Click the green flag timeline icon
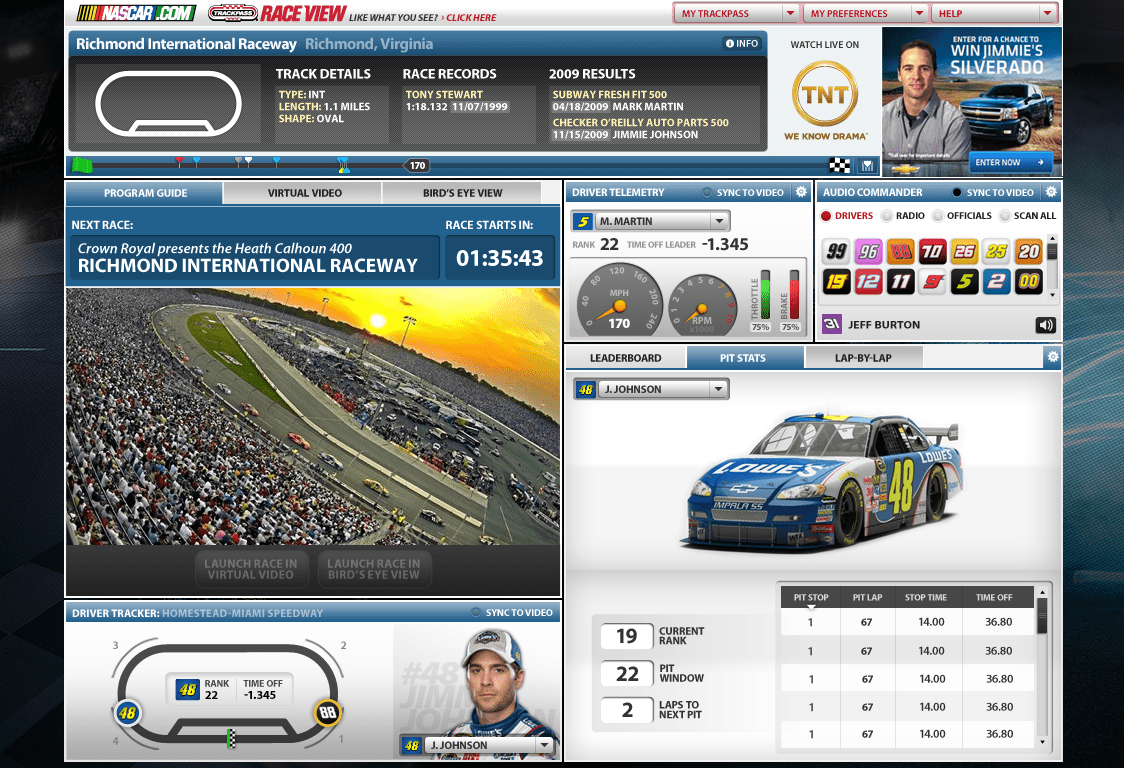This screenshot has width=1124, height=768. point(82,166)
